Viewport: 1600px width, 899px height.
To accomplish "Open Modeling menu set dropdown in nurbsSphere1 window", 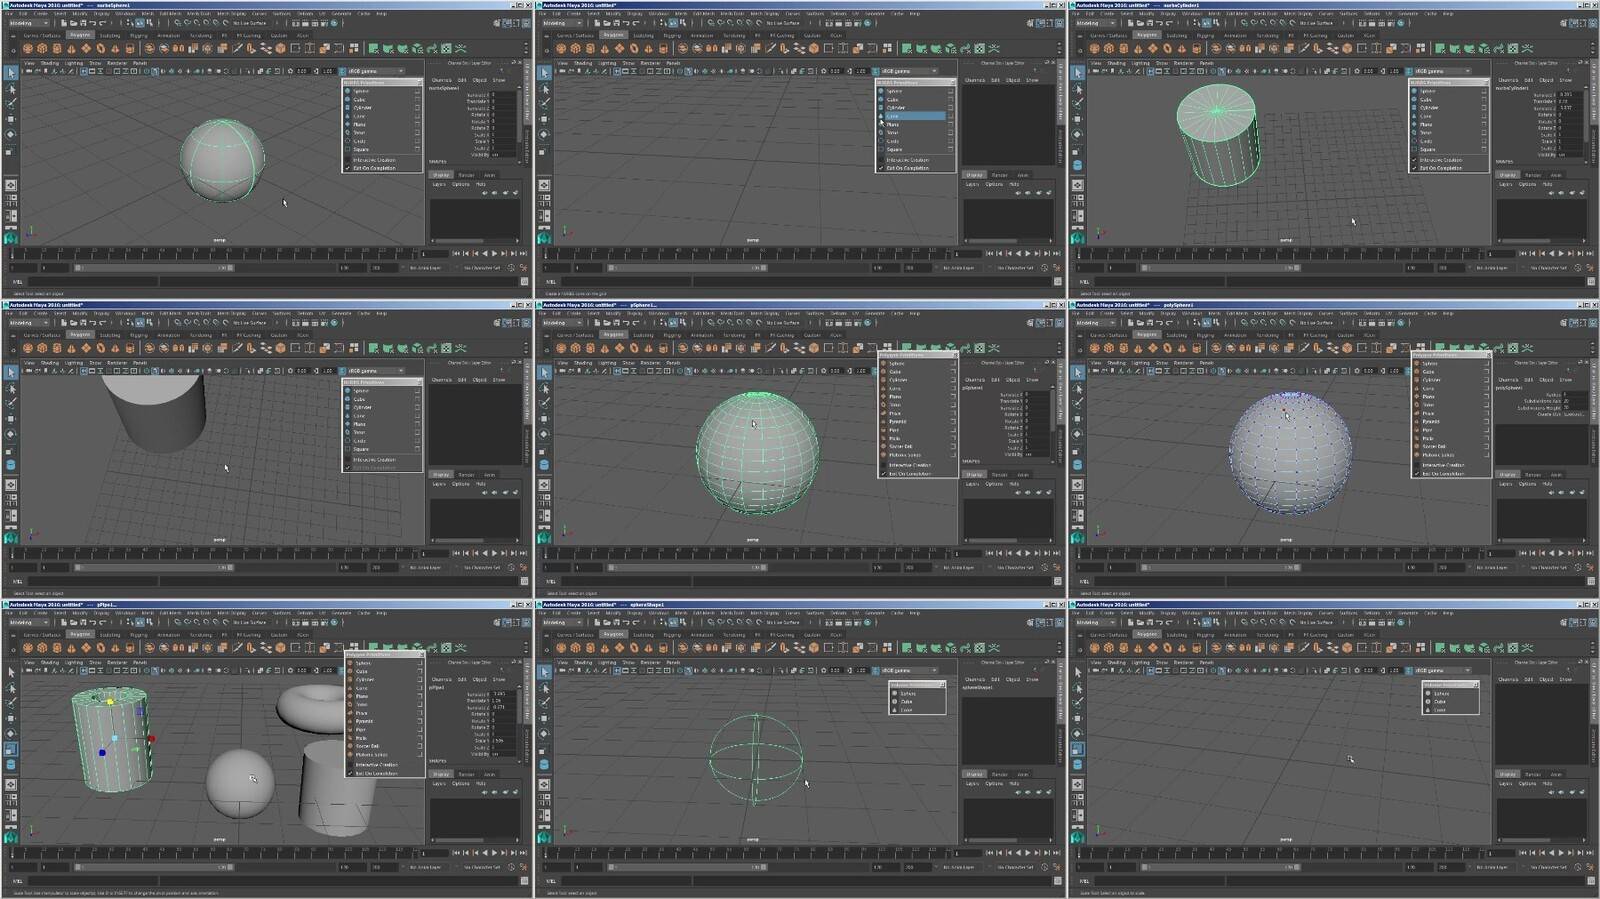I will (x=29, y=23).
